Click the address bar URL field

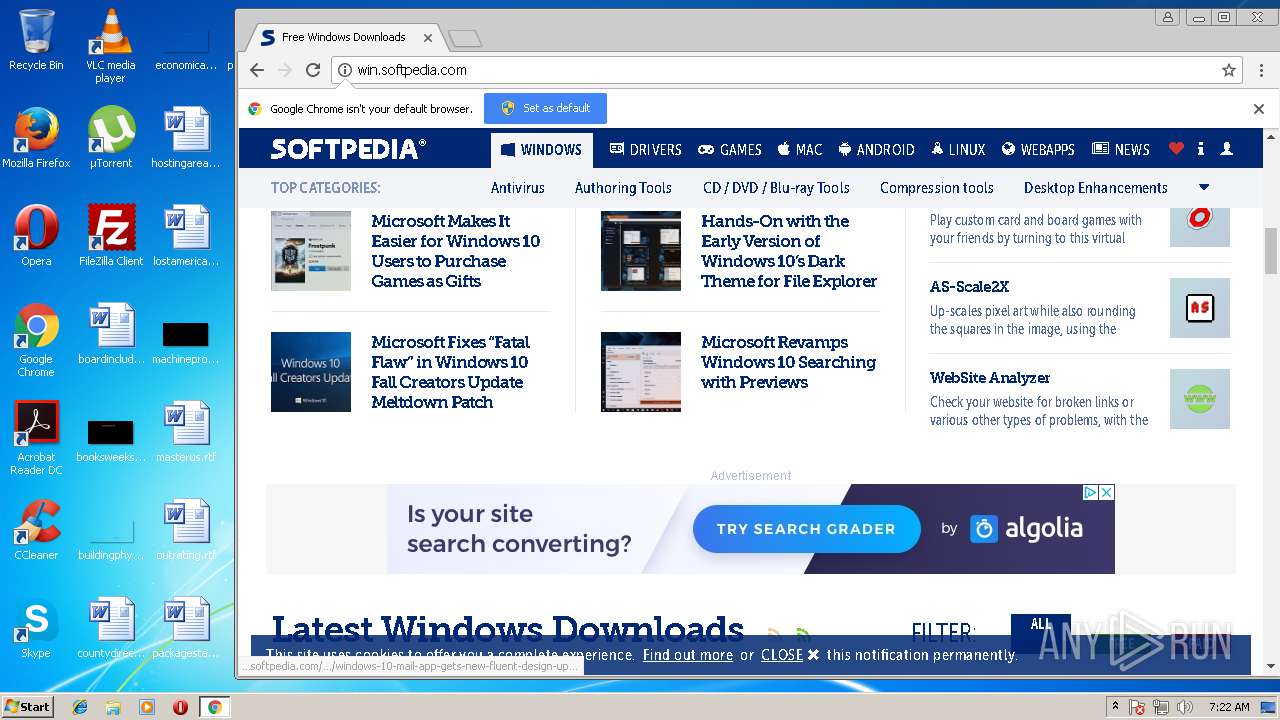point(785,70)
